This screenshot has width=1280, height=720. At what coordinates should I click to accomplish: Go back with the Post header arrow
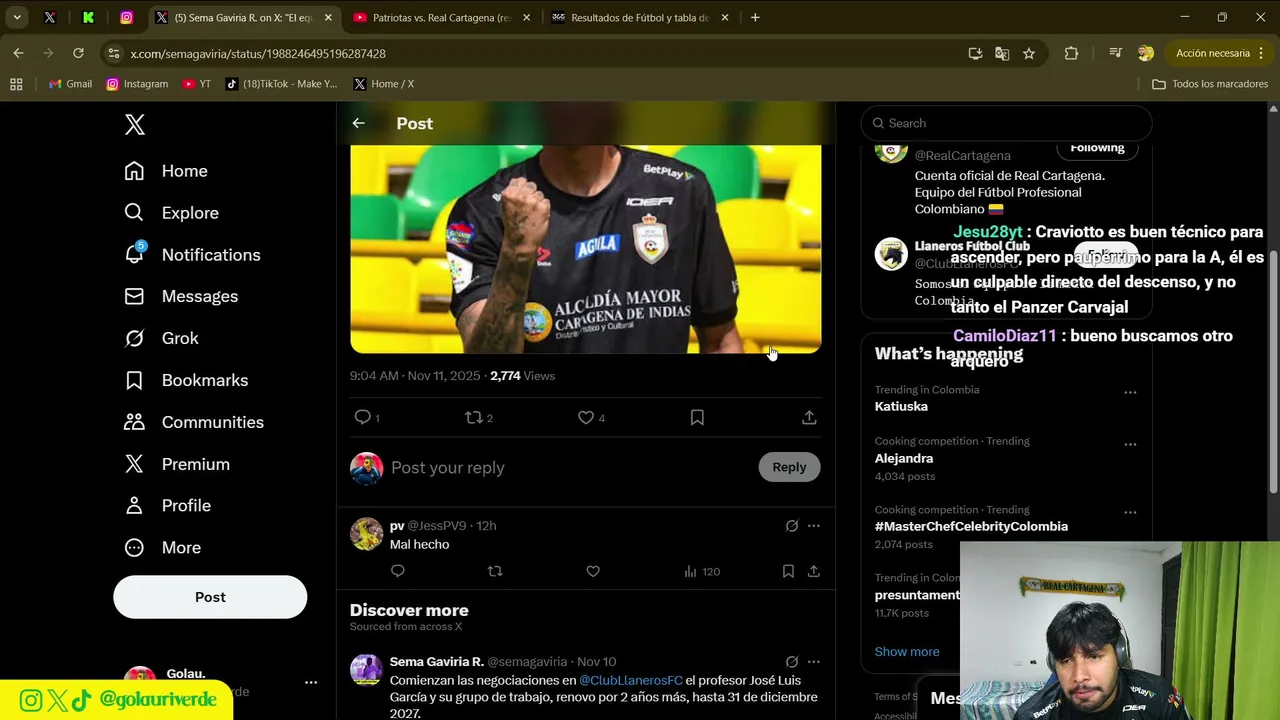(x=358, y=123)
